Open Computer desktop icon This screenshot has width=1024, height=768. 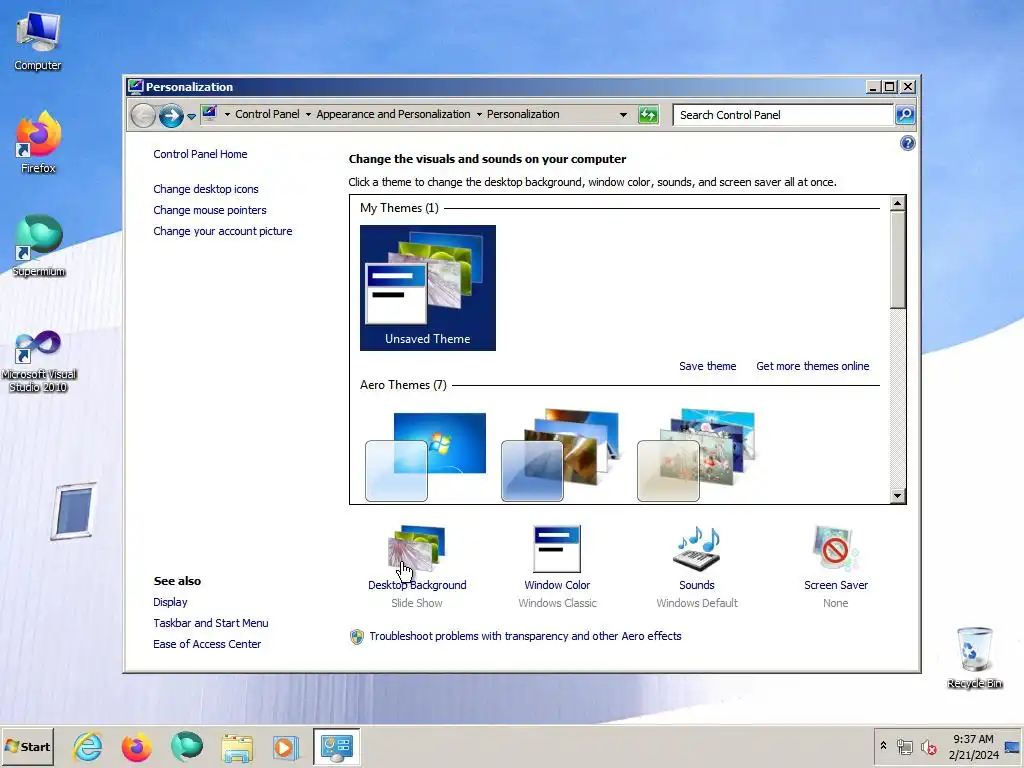point(38,40)
